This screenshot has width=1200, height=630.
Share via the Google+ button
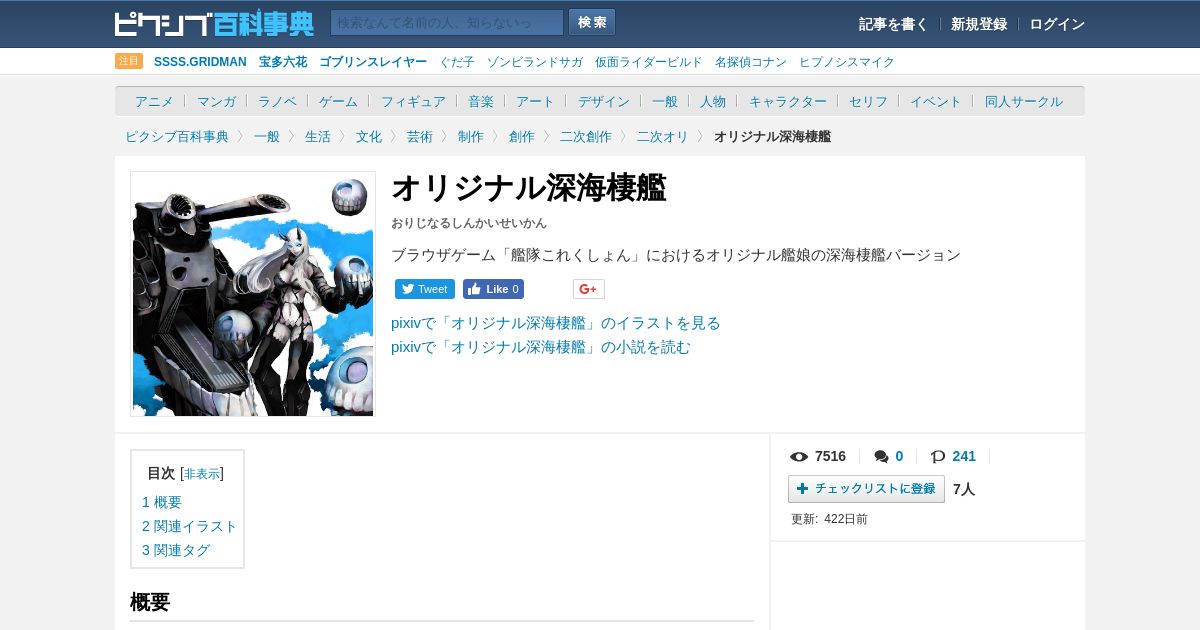pyautogui.click(x=589, y=289)
